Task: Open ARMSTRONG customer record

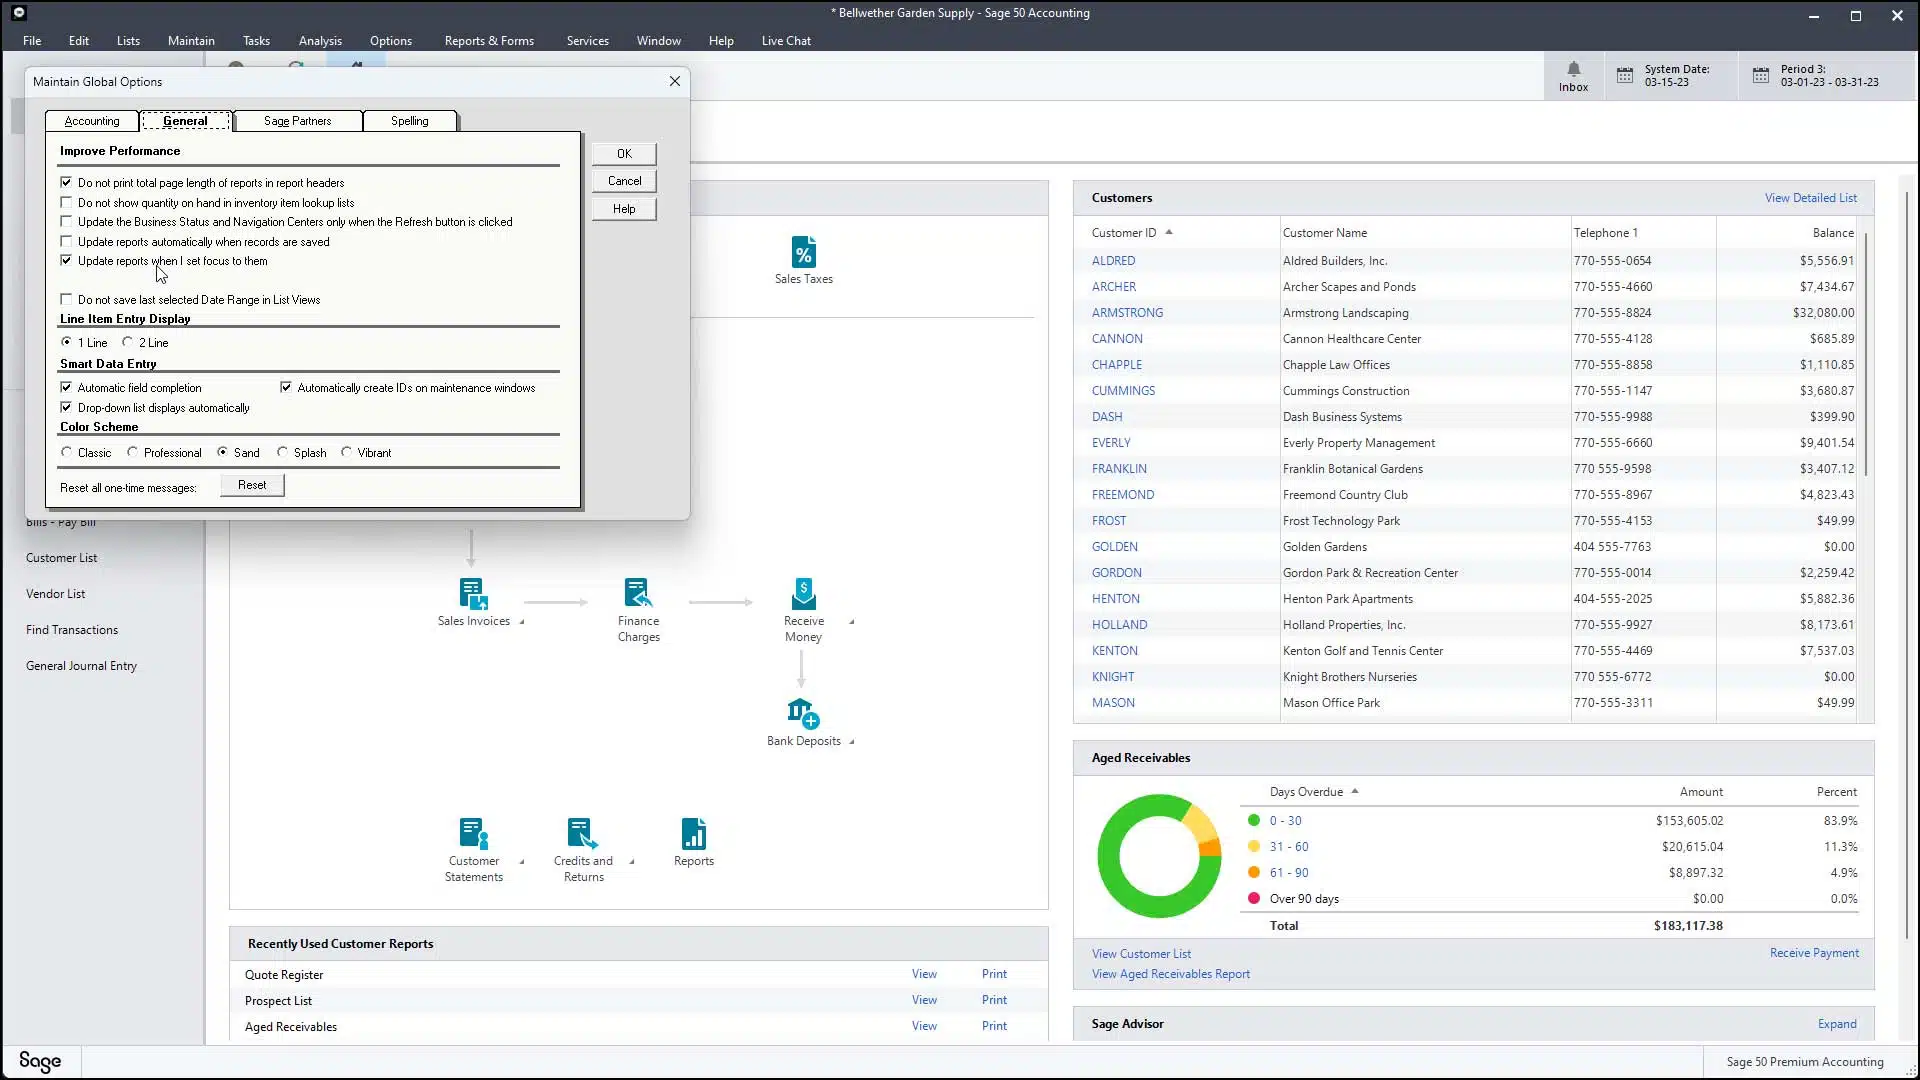Action: coord(1127,313)
